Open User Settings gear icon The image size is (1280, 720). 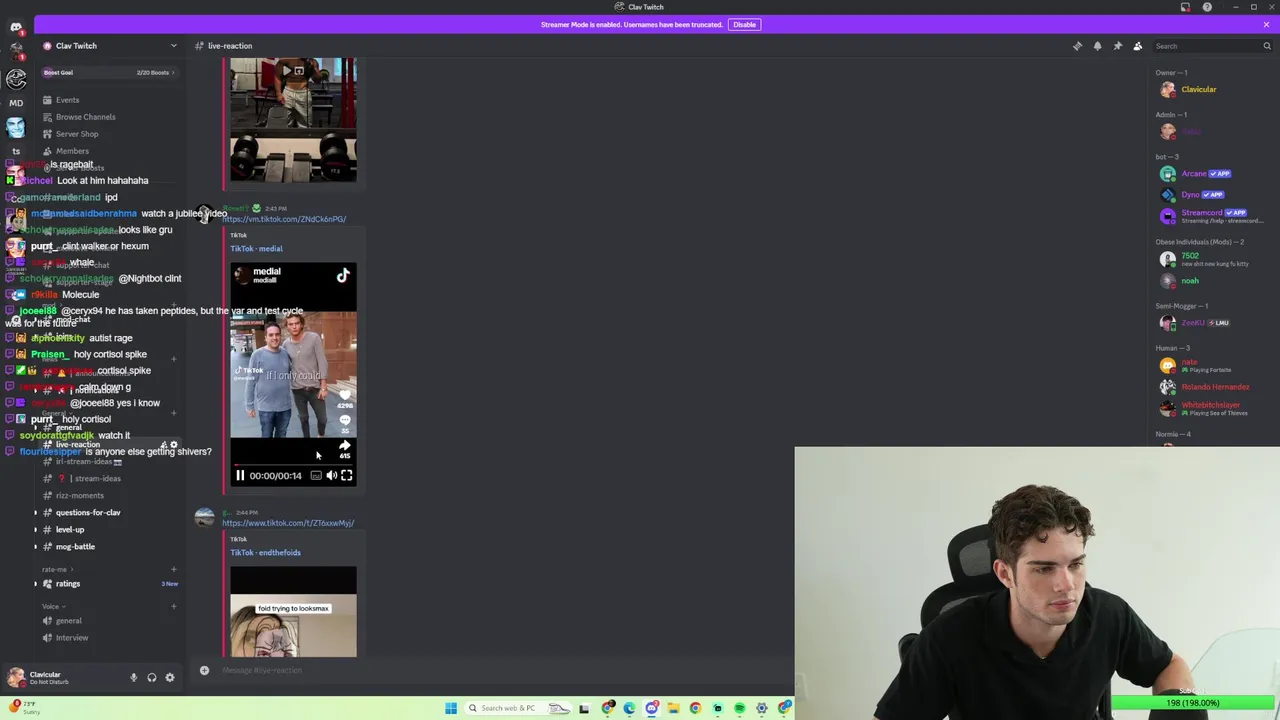click(x=170, y=678)
